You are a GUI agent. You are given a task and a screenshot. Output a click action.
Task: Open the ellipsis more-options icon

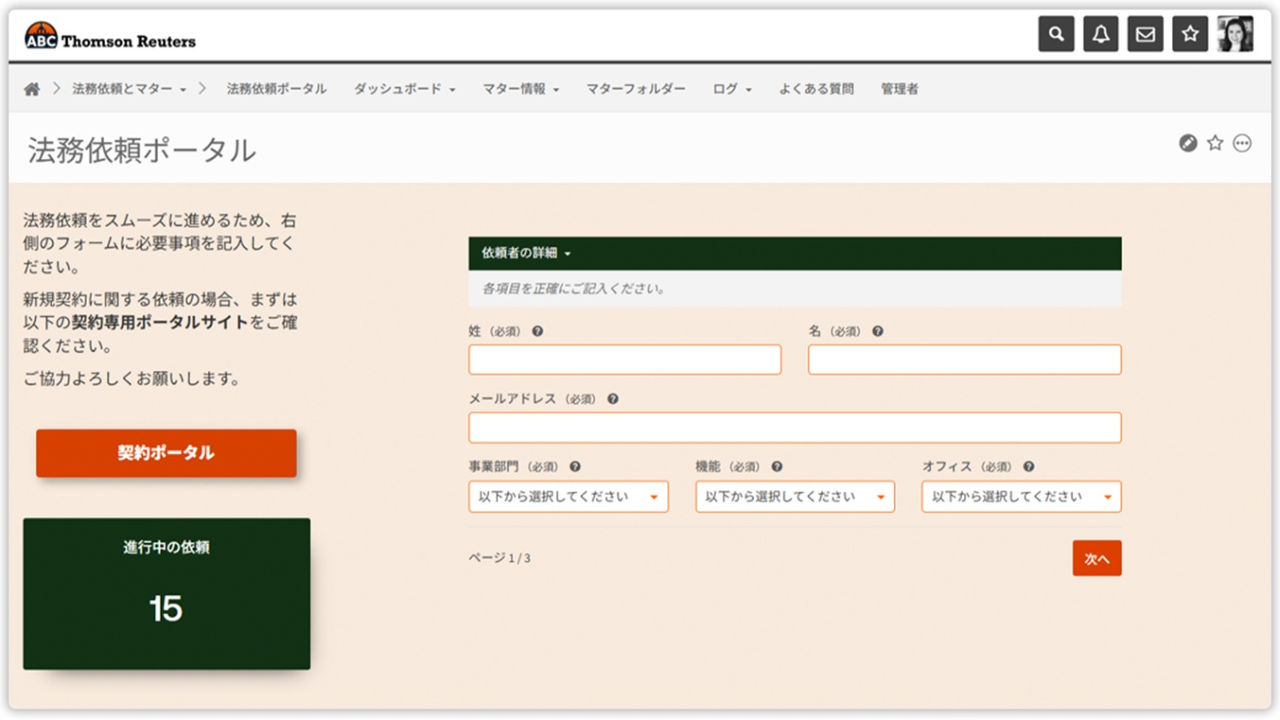point(1241,143)
